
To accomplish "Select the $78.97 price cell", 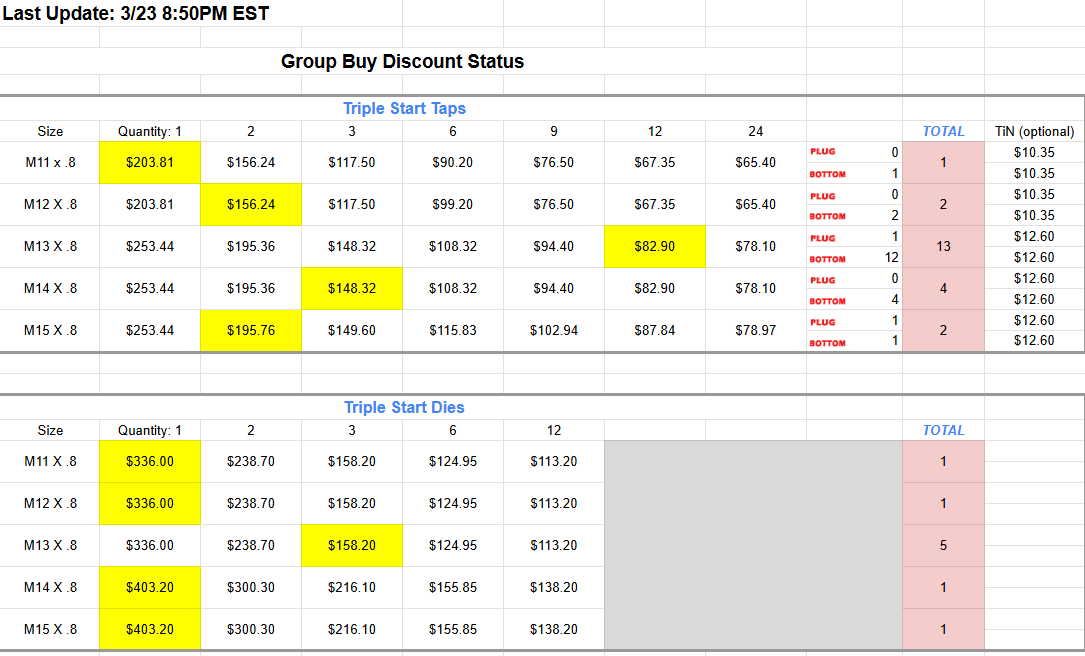I will [x=755, y=330].
